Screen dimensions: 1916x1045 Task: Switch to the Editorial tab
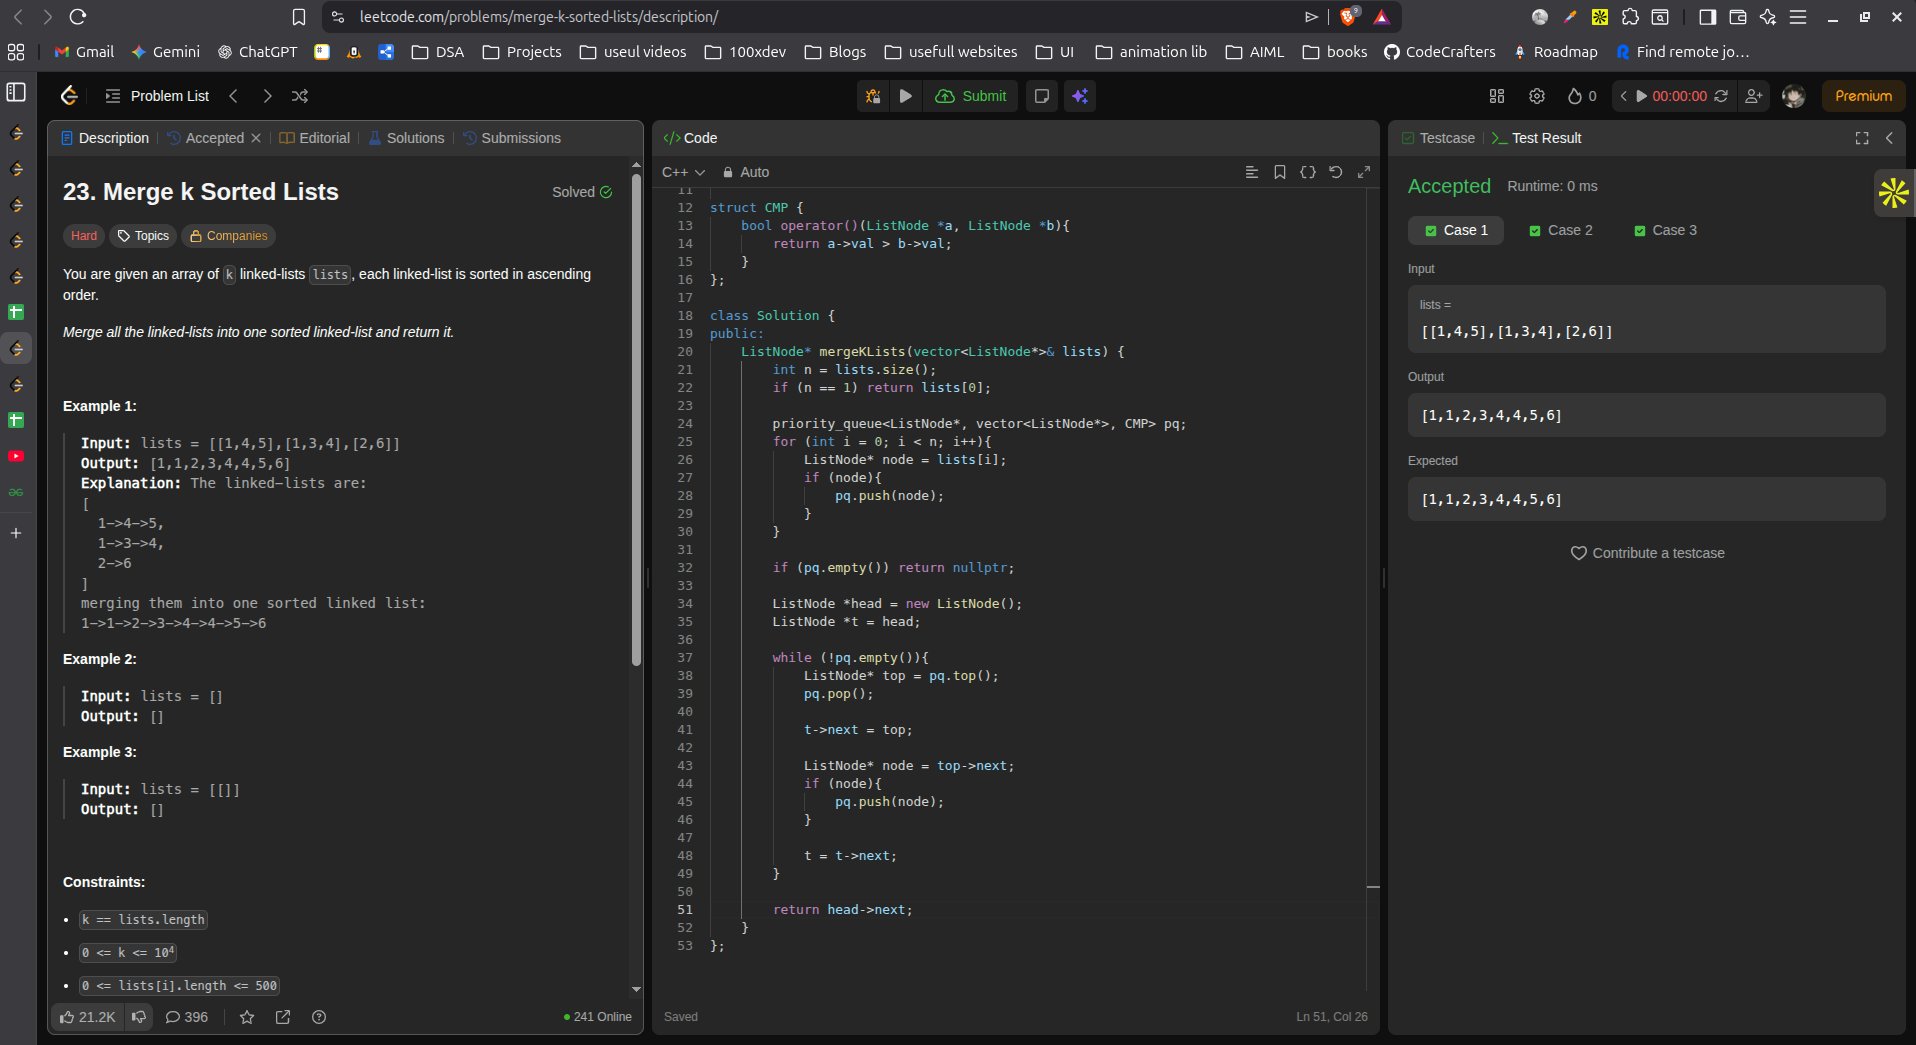pos(315,138)
